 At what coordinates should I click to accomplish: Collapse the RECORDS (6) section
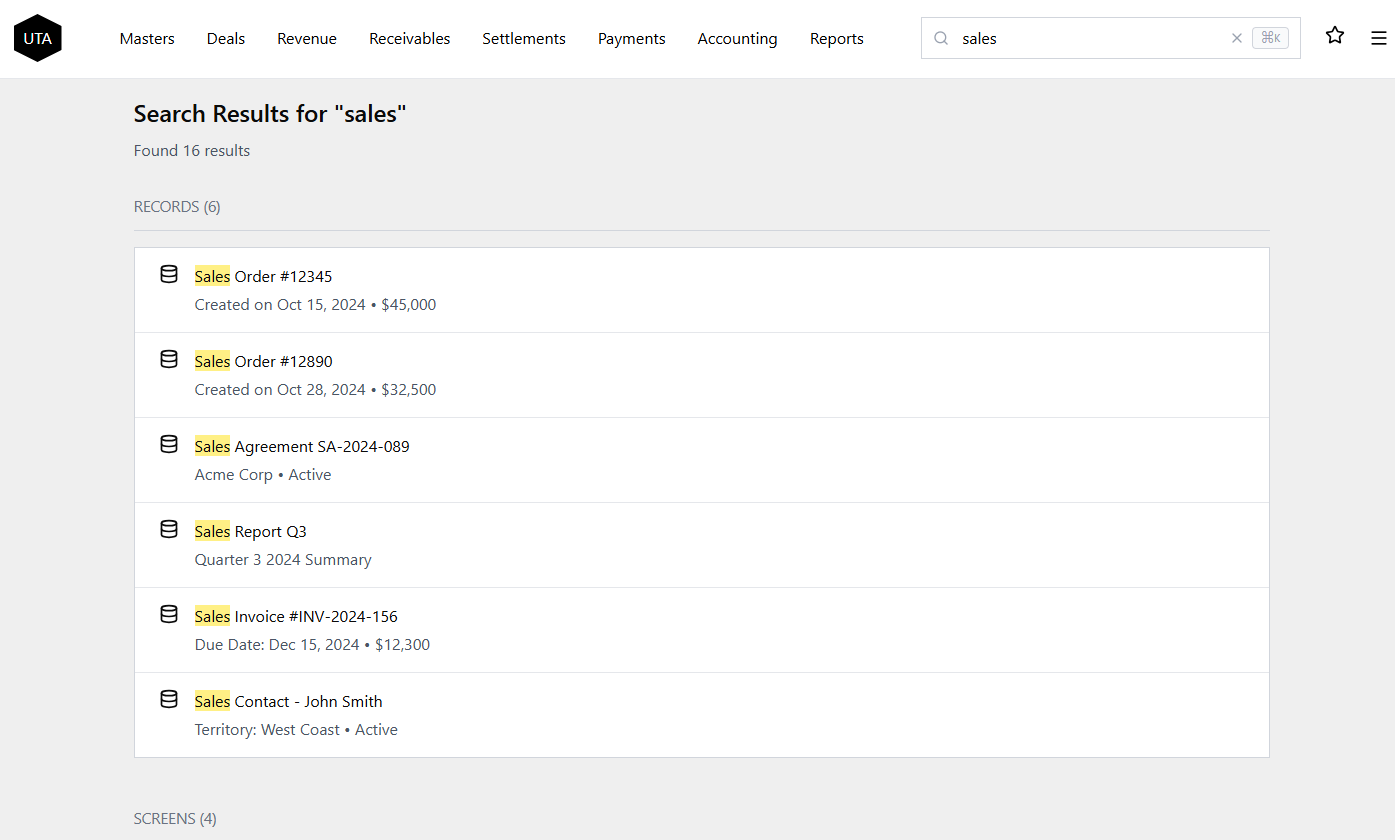point(177,206)
